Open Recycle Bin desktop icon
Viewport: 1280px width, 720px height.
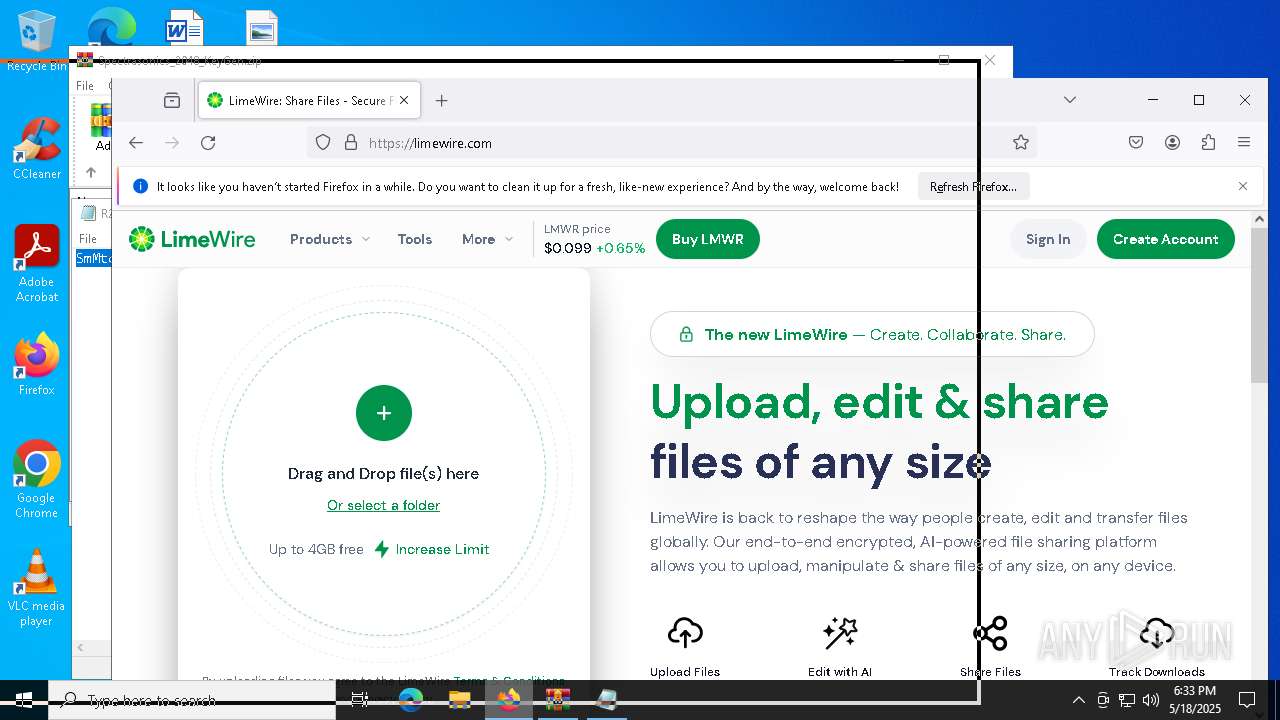pos(37,40)
